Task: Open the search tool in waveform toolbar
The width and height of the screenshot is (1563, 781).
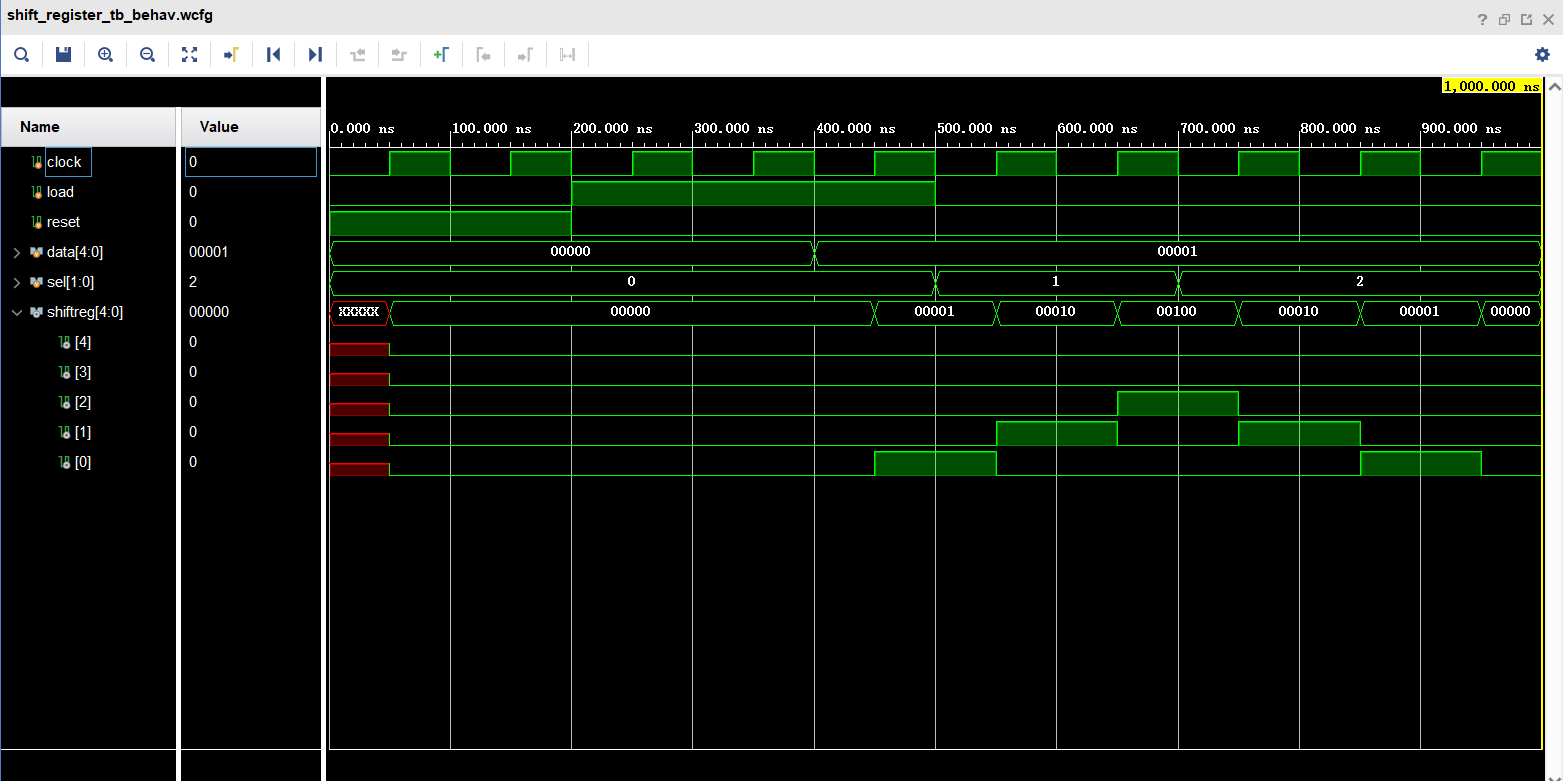Action: [21, 55]
